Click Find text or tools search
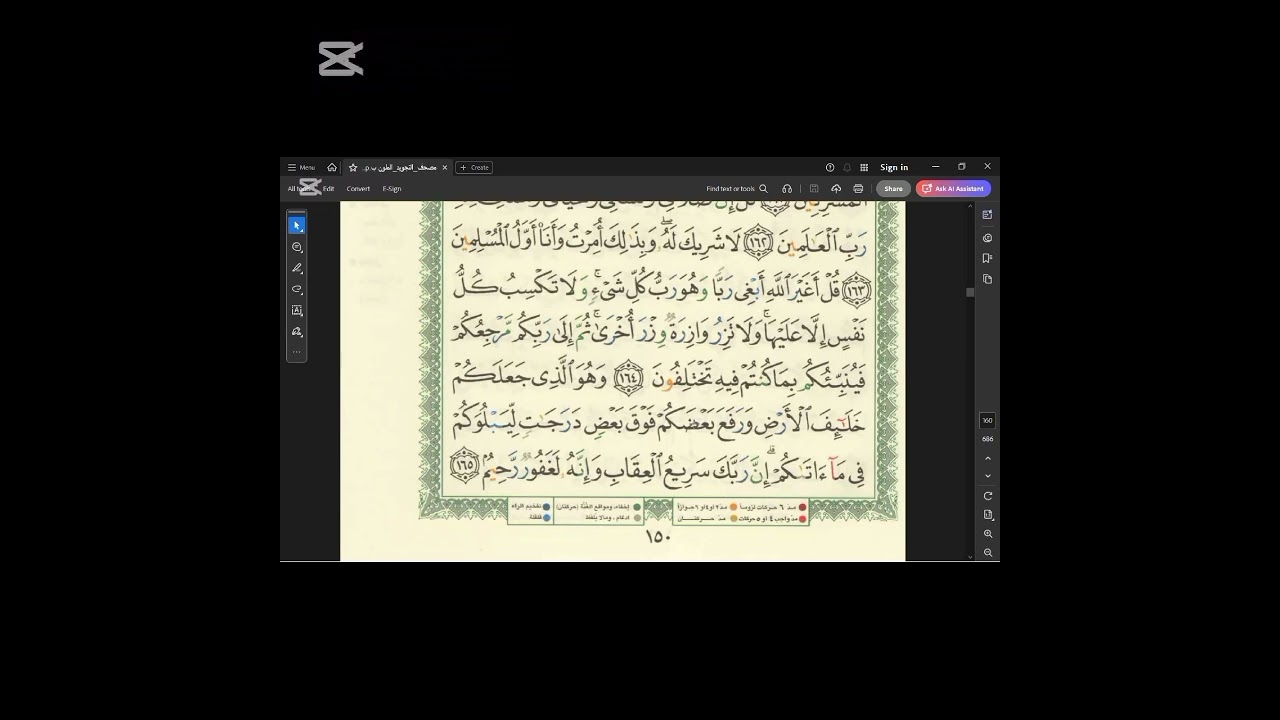This screenshot has width=1280, height=720. click(x=737, y=188)
